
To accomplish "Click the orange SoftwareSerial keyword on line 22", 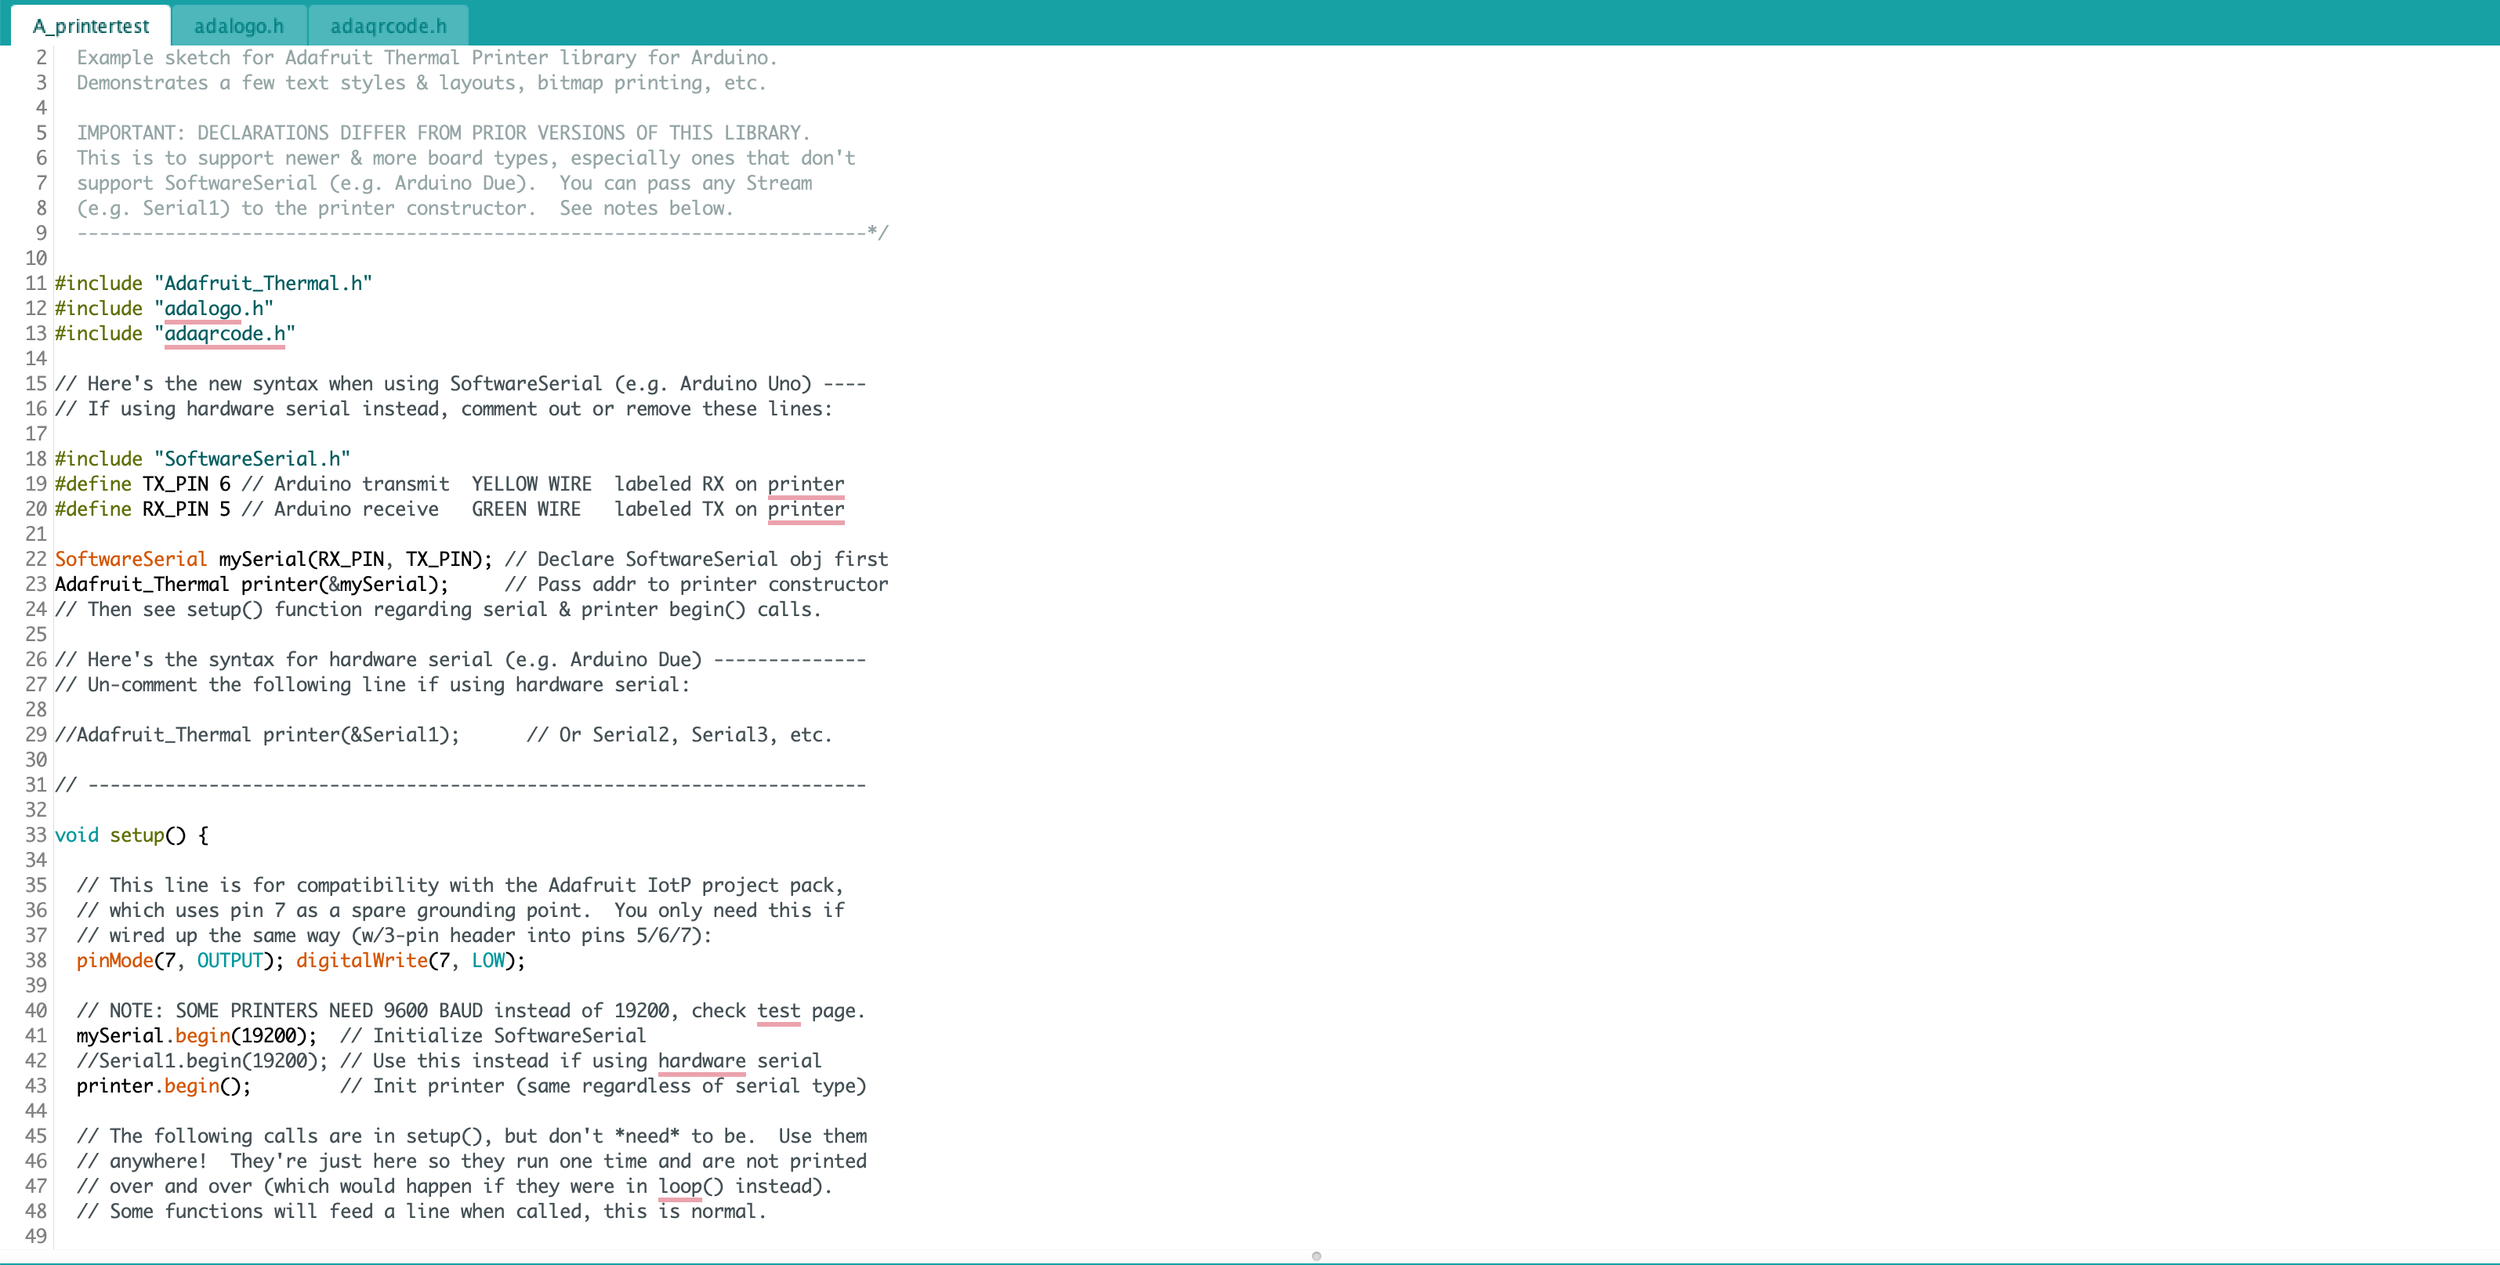I will 130,559.
